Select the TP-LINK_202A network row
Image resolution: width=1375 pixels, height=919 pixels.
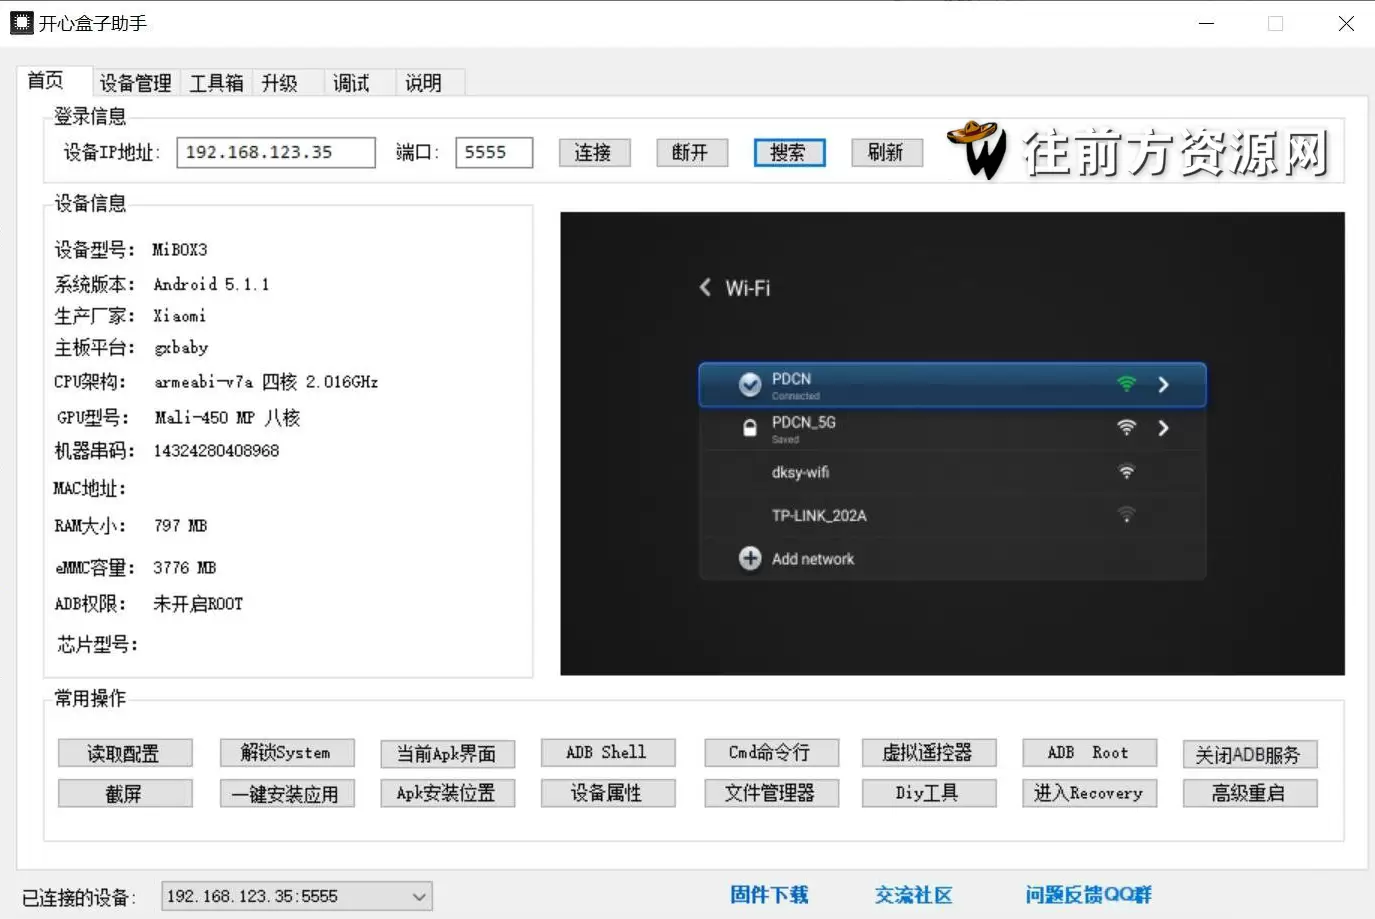click(952, 515)
